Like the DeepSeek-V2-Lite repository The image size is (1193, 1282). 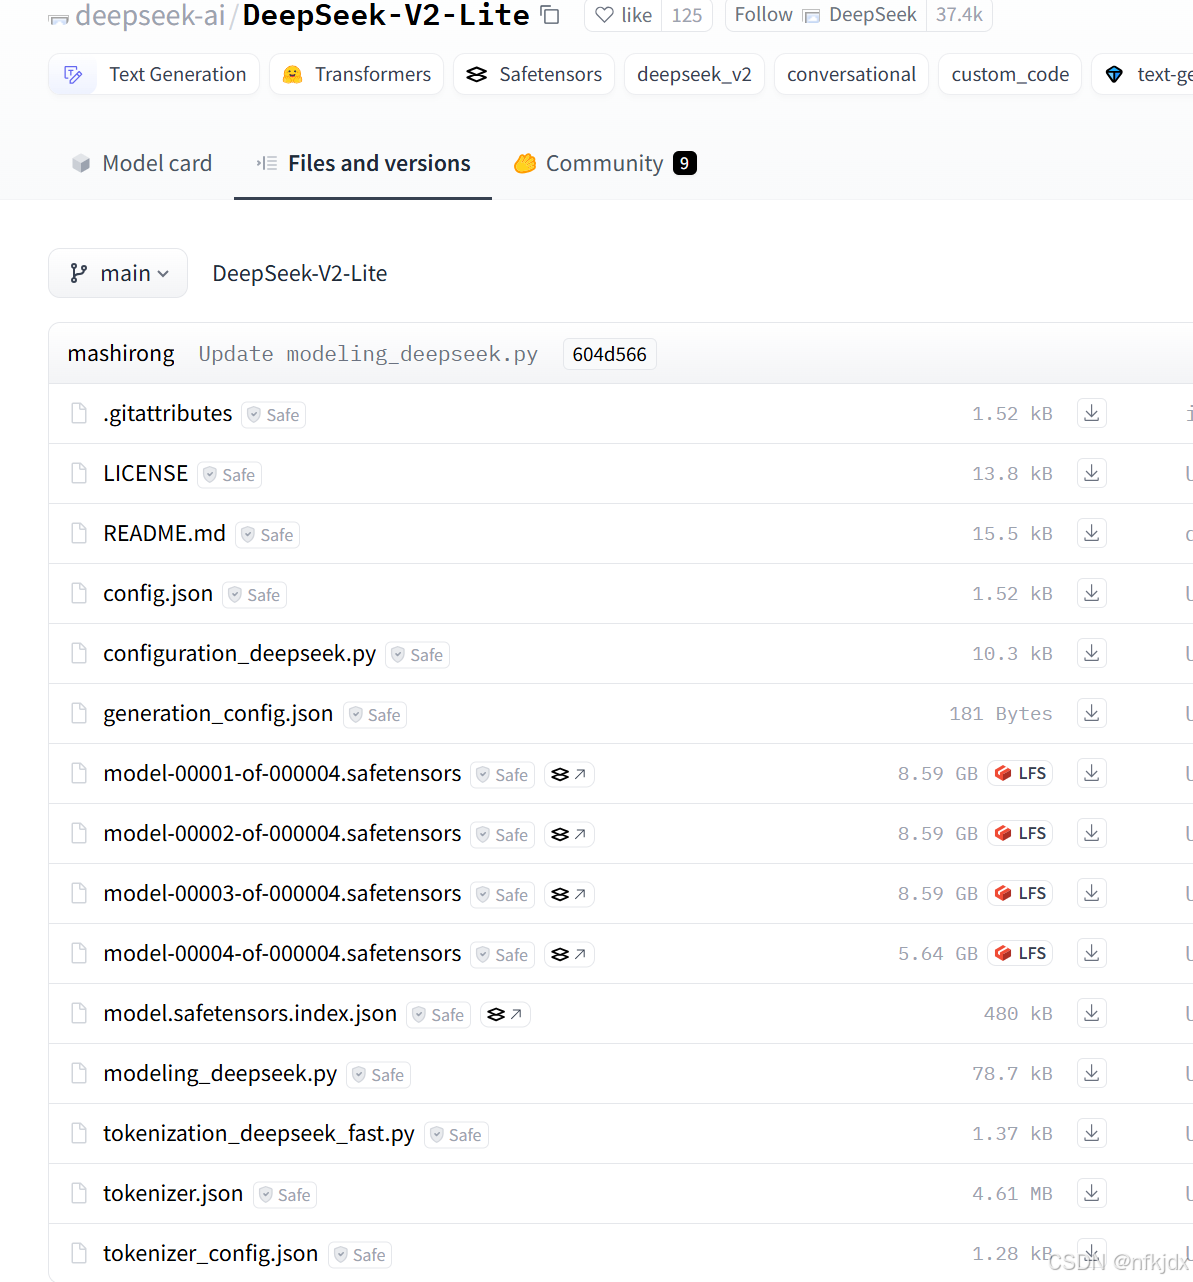623,15
